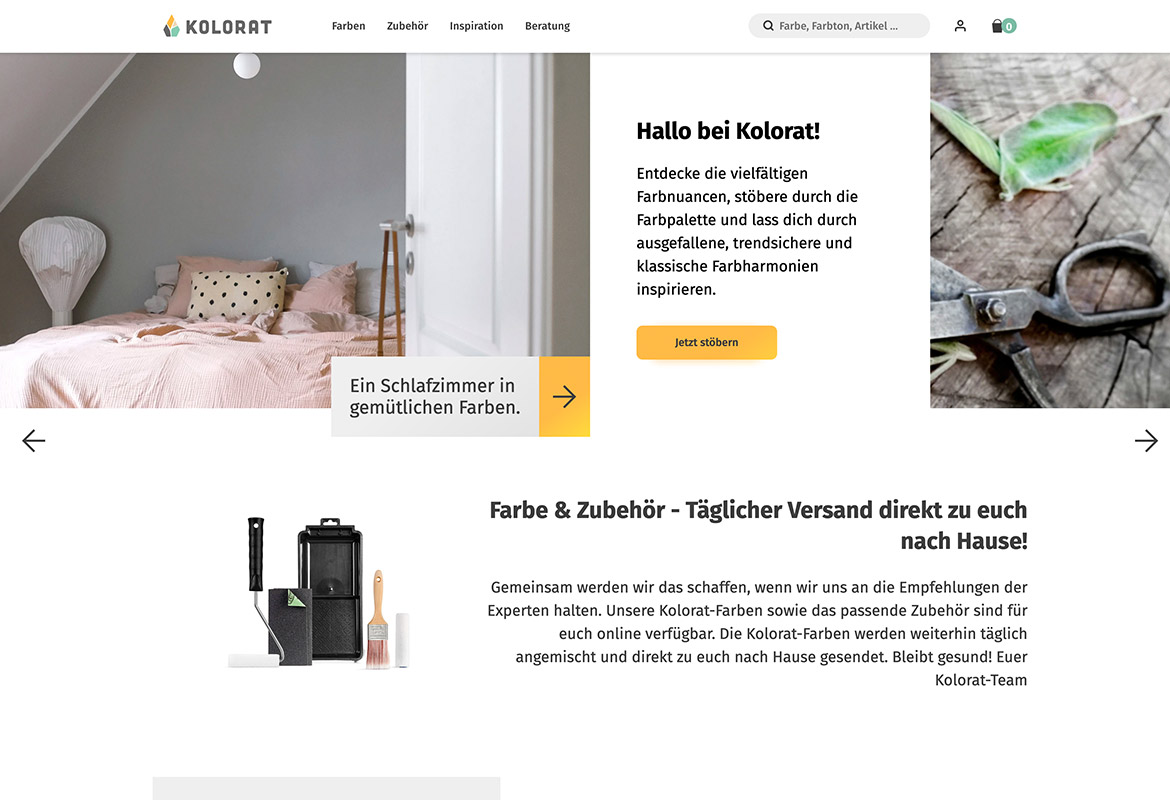The width and height of the screenshot is (1170, 800).
Task: Click the Schlafzimmer in gemütlichen Farben caption
Action: click(435, 396)
